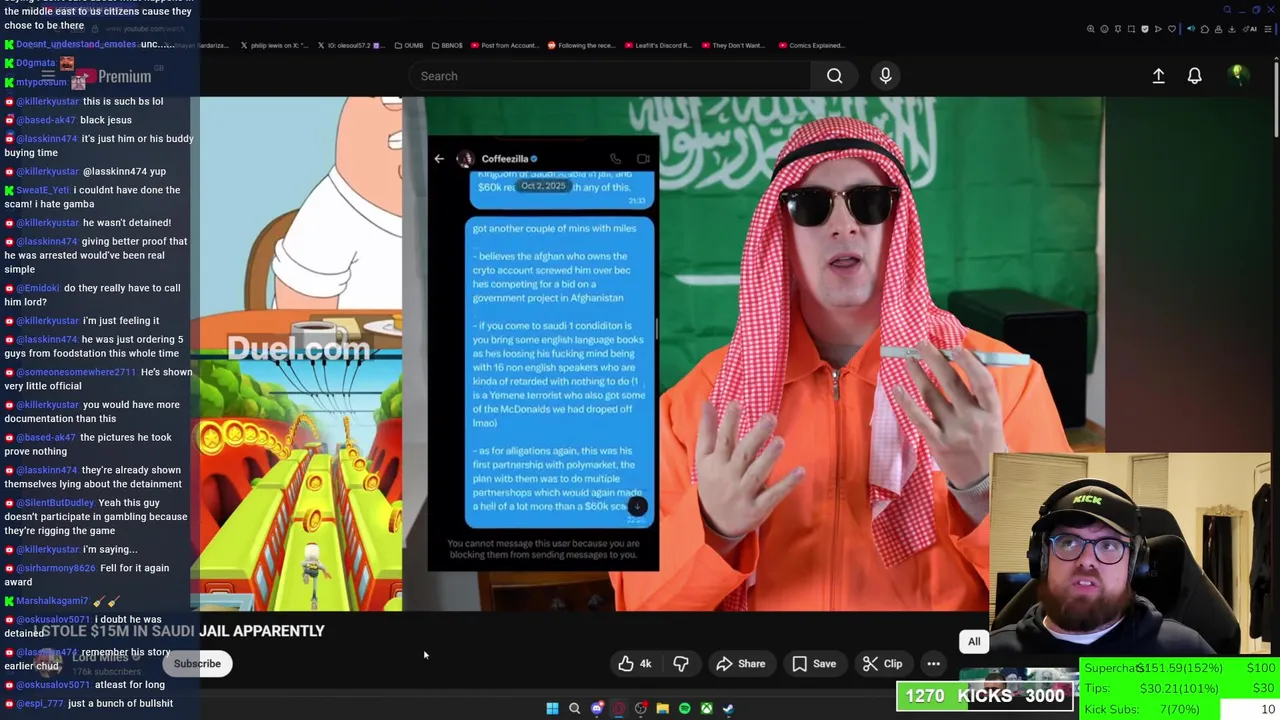This screenshot has height=720, width=1280.
Task: Click username @sirharmony8626 in chat
Action: pyautogui.click(x=56, y=568)
